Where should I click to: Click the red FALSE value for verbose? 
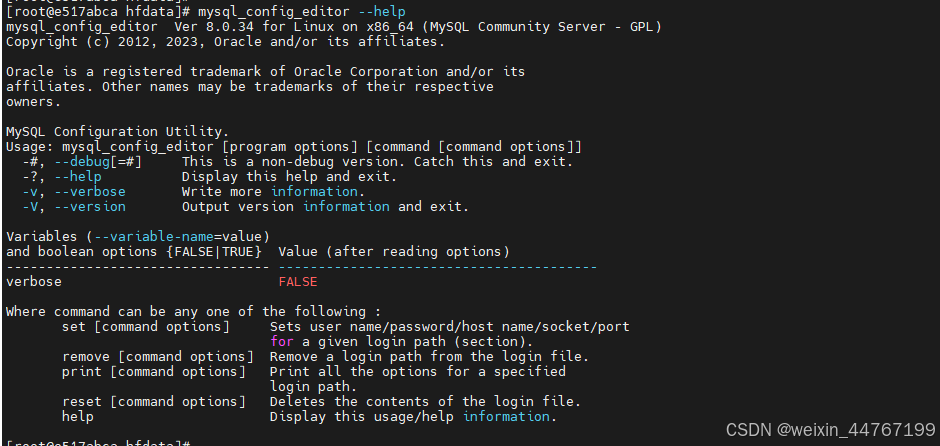click(x=297, y=282)
